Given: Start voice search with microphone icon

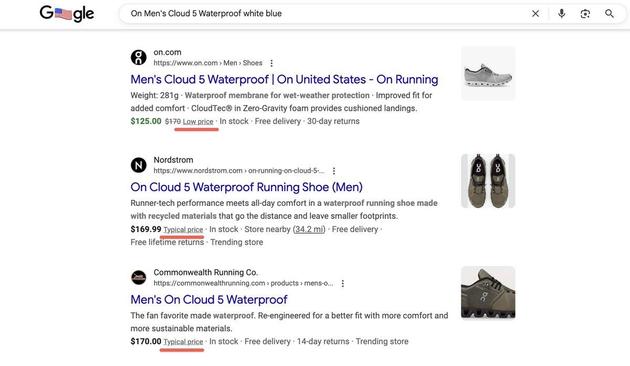Looking at the screenshot, I should tap(562, 14).
